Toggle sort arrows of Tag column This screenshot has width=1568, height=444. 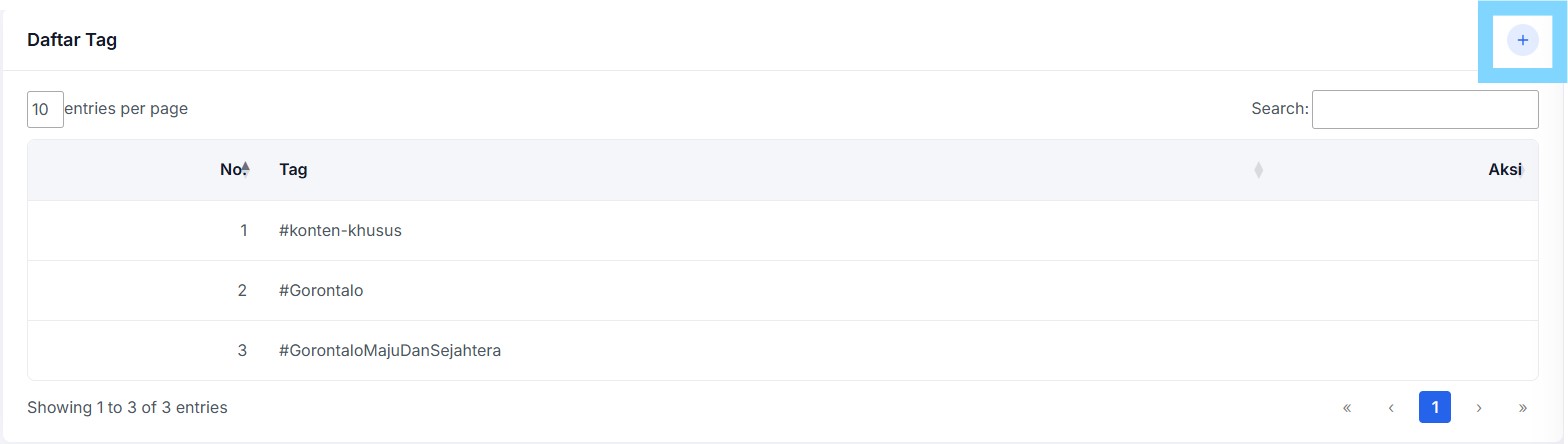[x=1258, y=170]
